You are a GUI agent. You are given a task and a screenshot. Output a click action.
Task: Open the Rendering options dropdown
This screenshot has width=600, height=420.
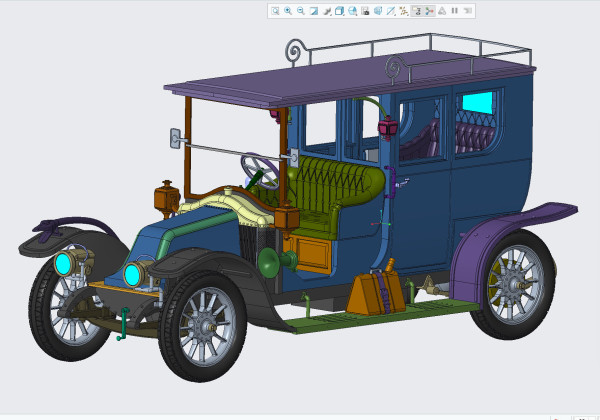326,11
